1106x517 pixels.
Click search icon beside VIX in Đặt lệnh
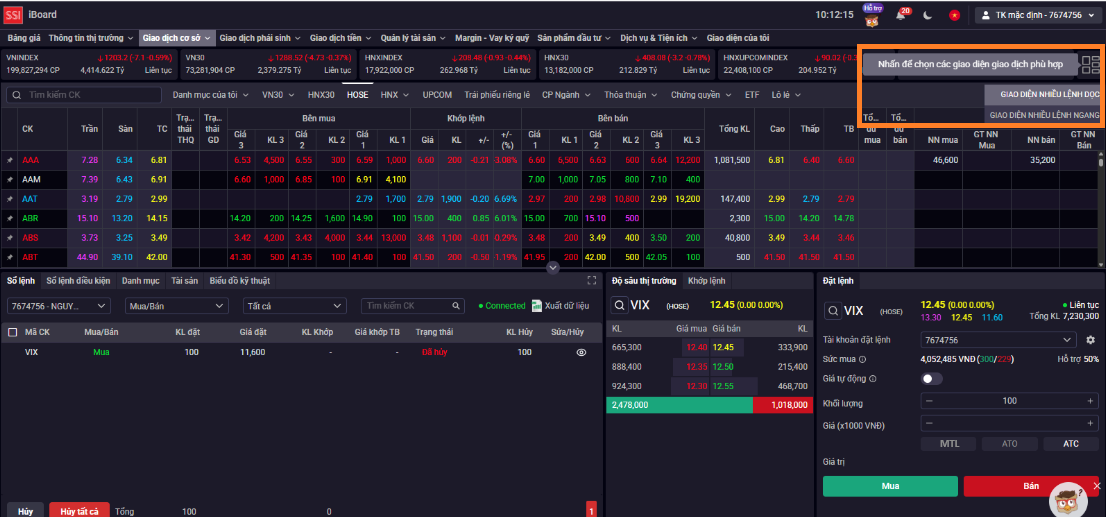tap(832, 310)
